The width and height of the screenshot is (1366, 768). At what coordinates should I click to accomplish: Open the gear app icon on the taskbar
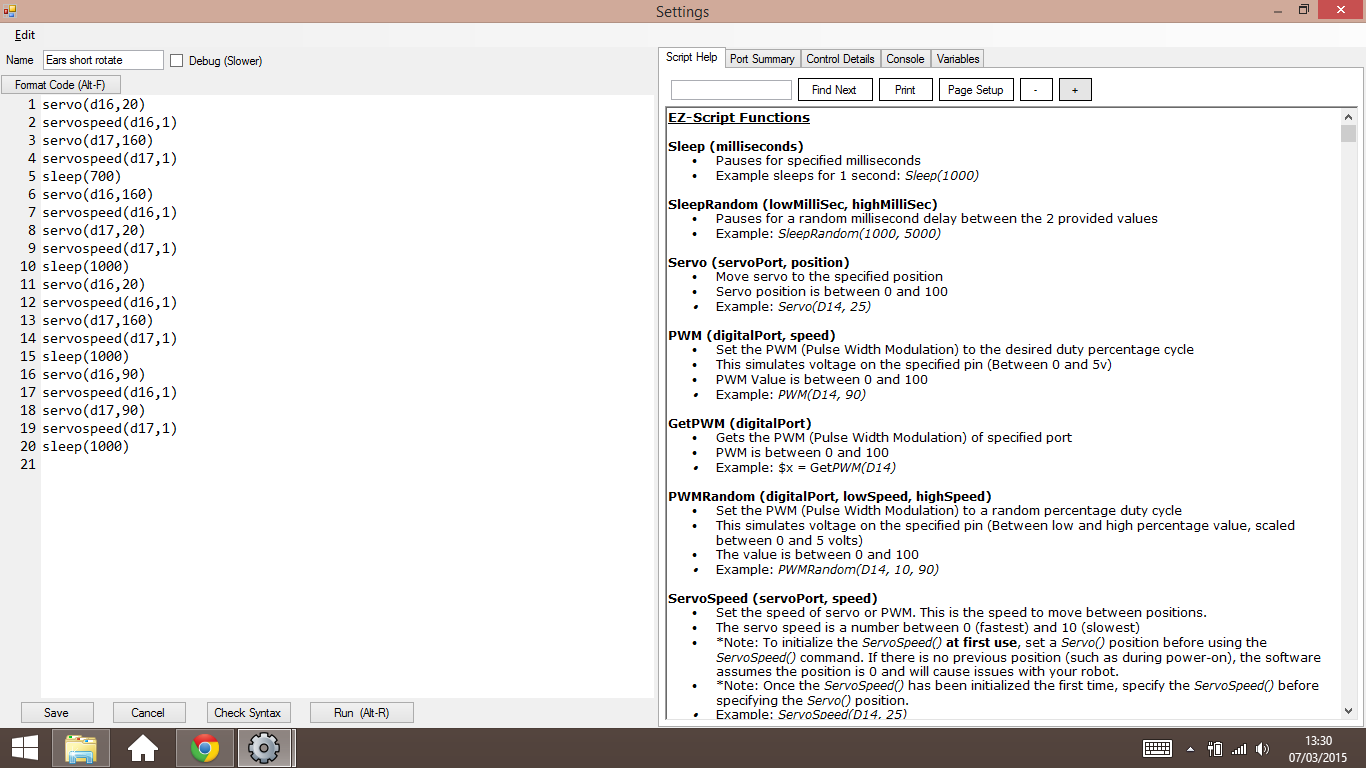[264, 747]
